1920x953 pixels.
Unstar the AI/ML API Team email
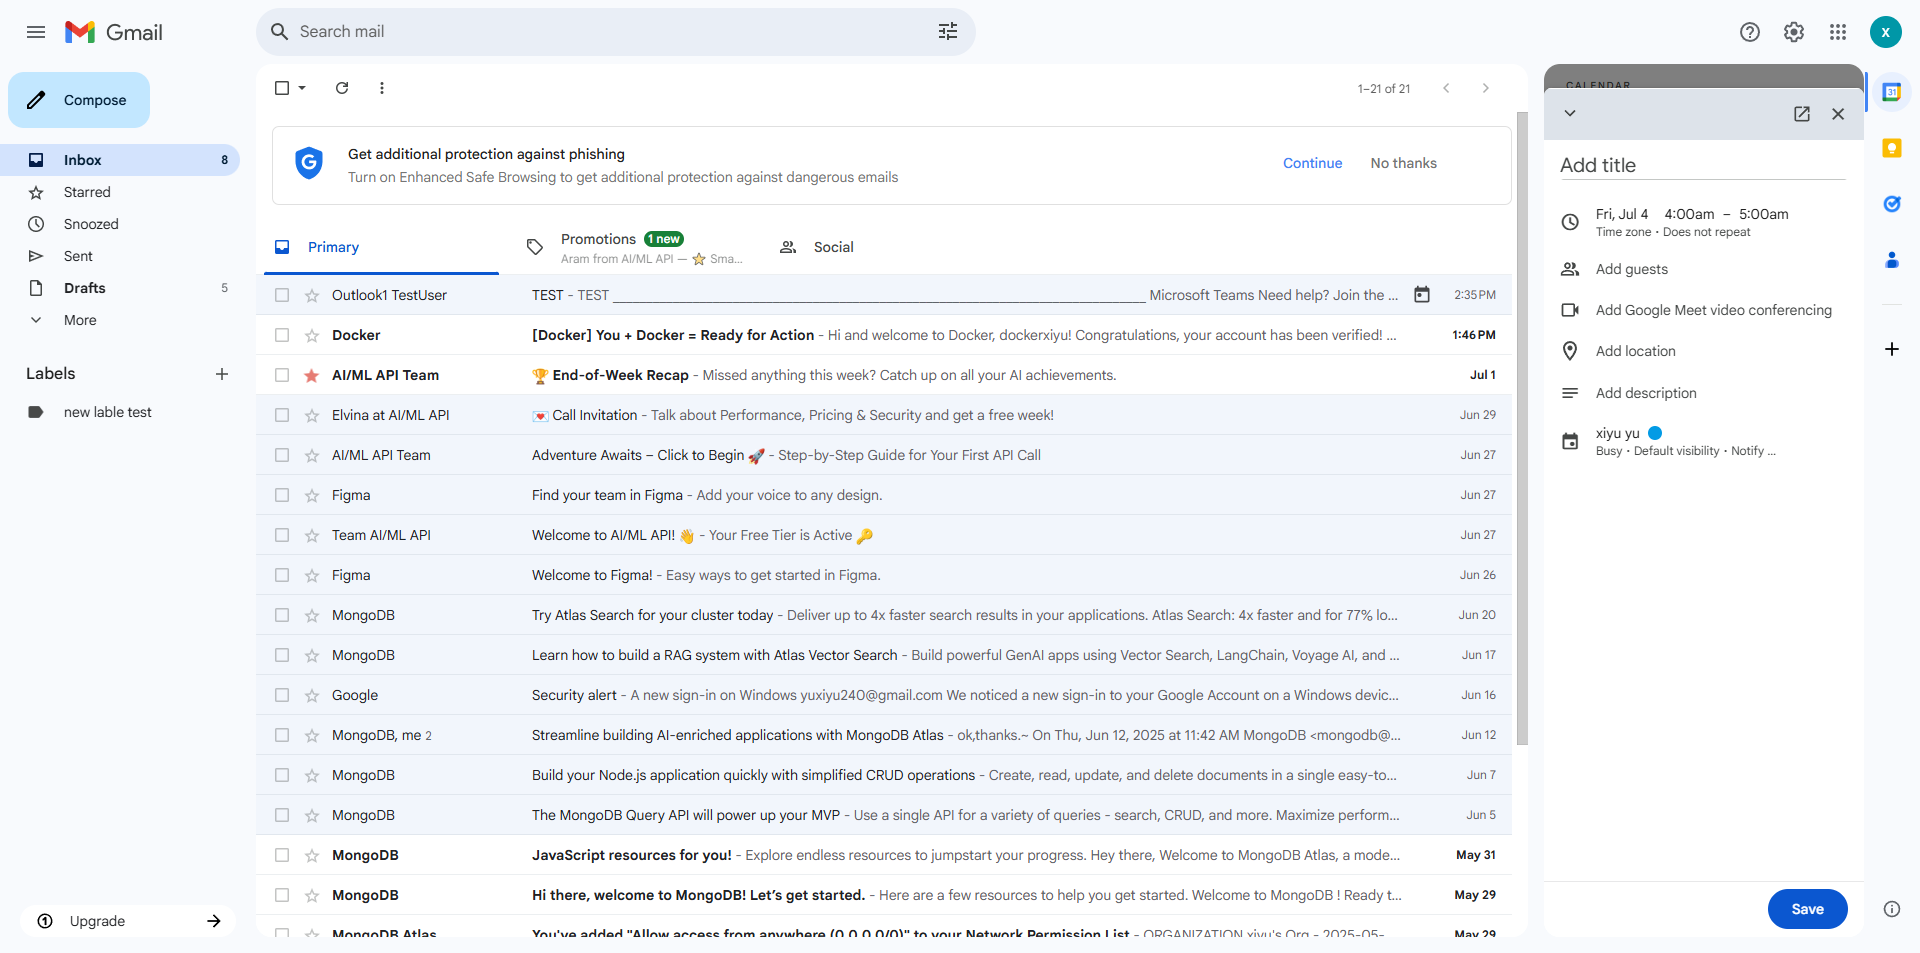click(312, 375)
